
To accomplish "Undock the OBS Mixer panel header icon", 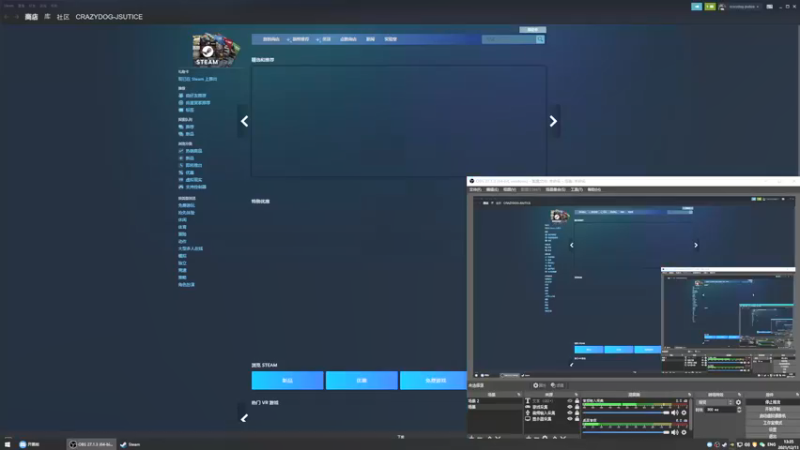I will point(689,394).
